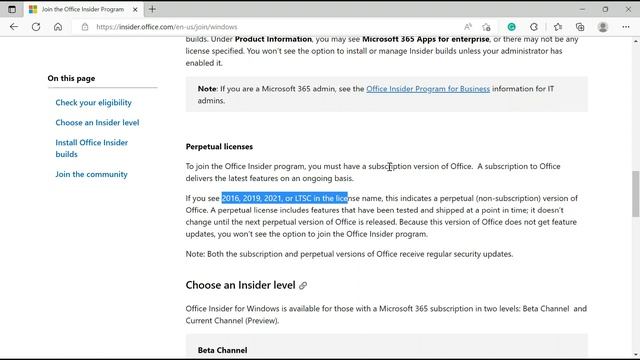
Task: Select the Join the Office Insider Program tab
Action: [x=83, y=9]
